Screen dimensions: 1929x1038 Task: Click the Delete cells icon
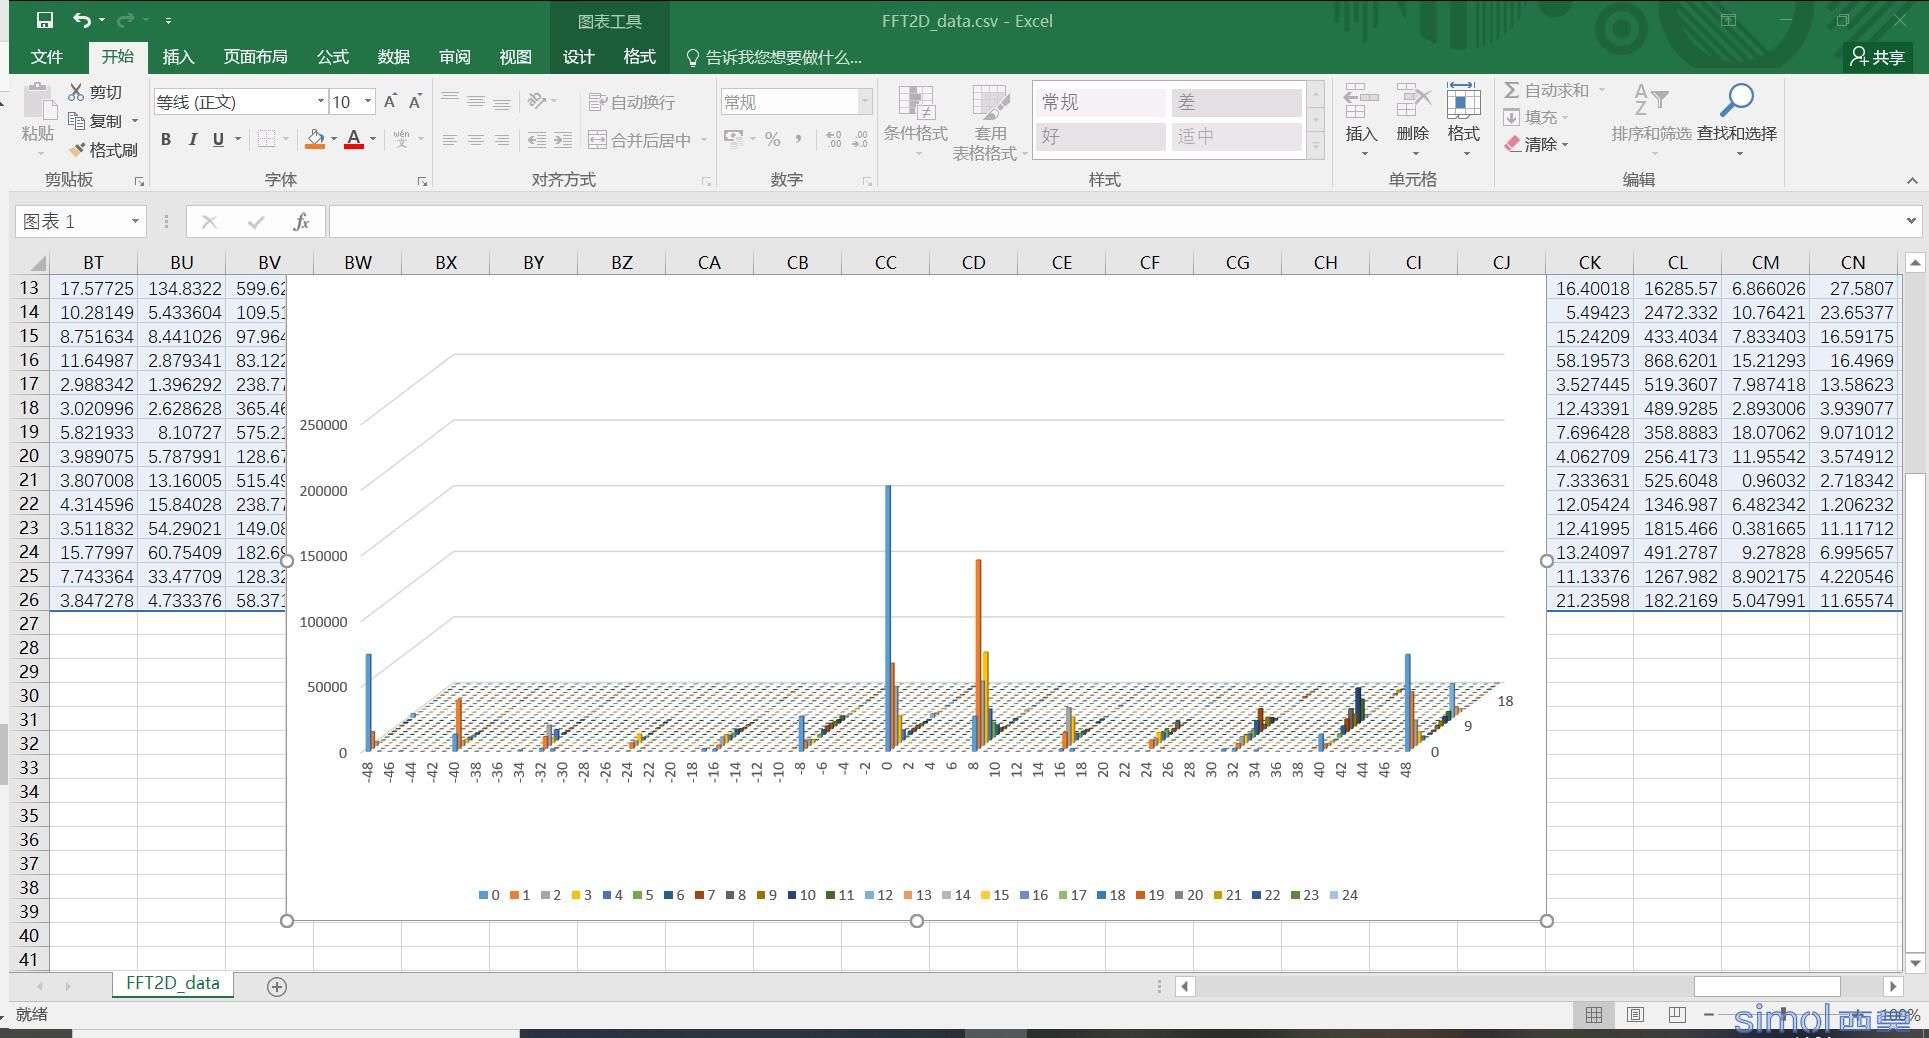click(1413, 102)
